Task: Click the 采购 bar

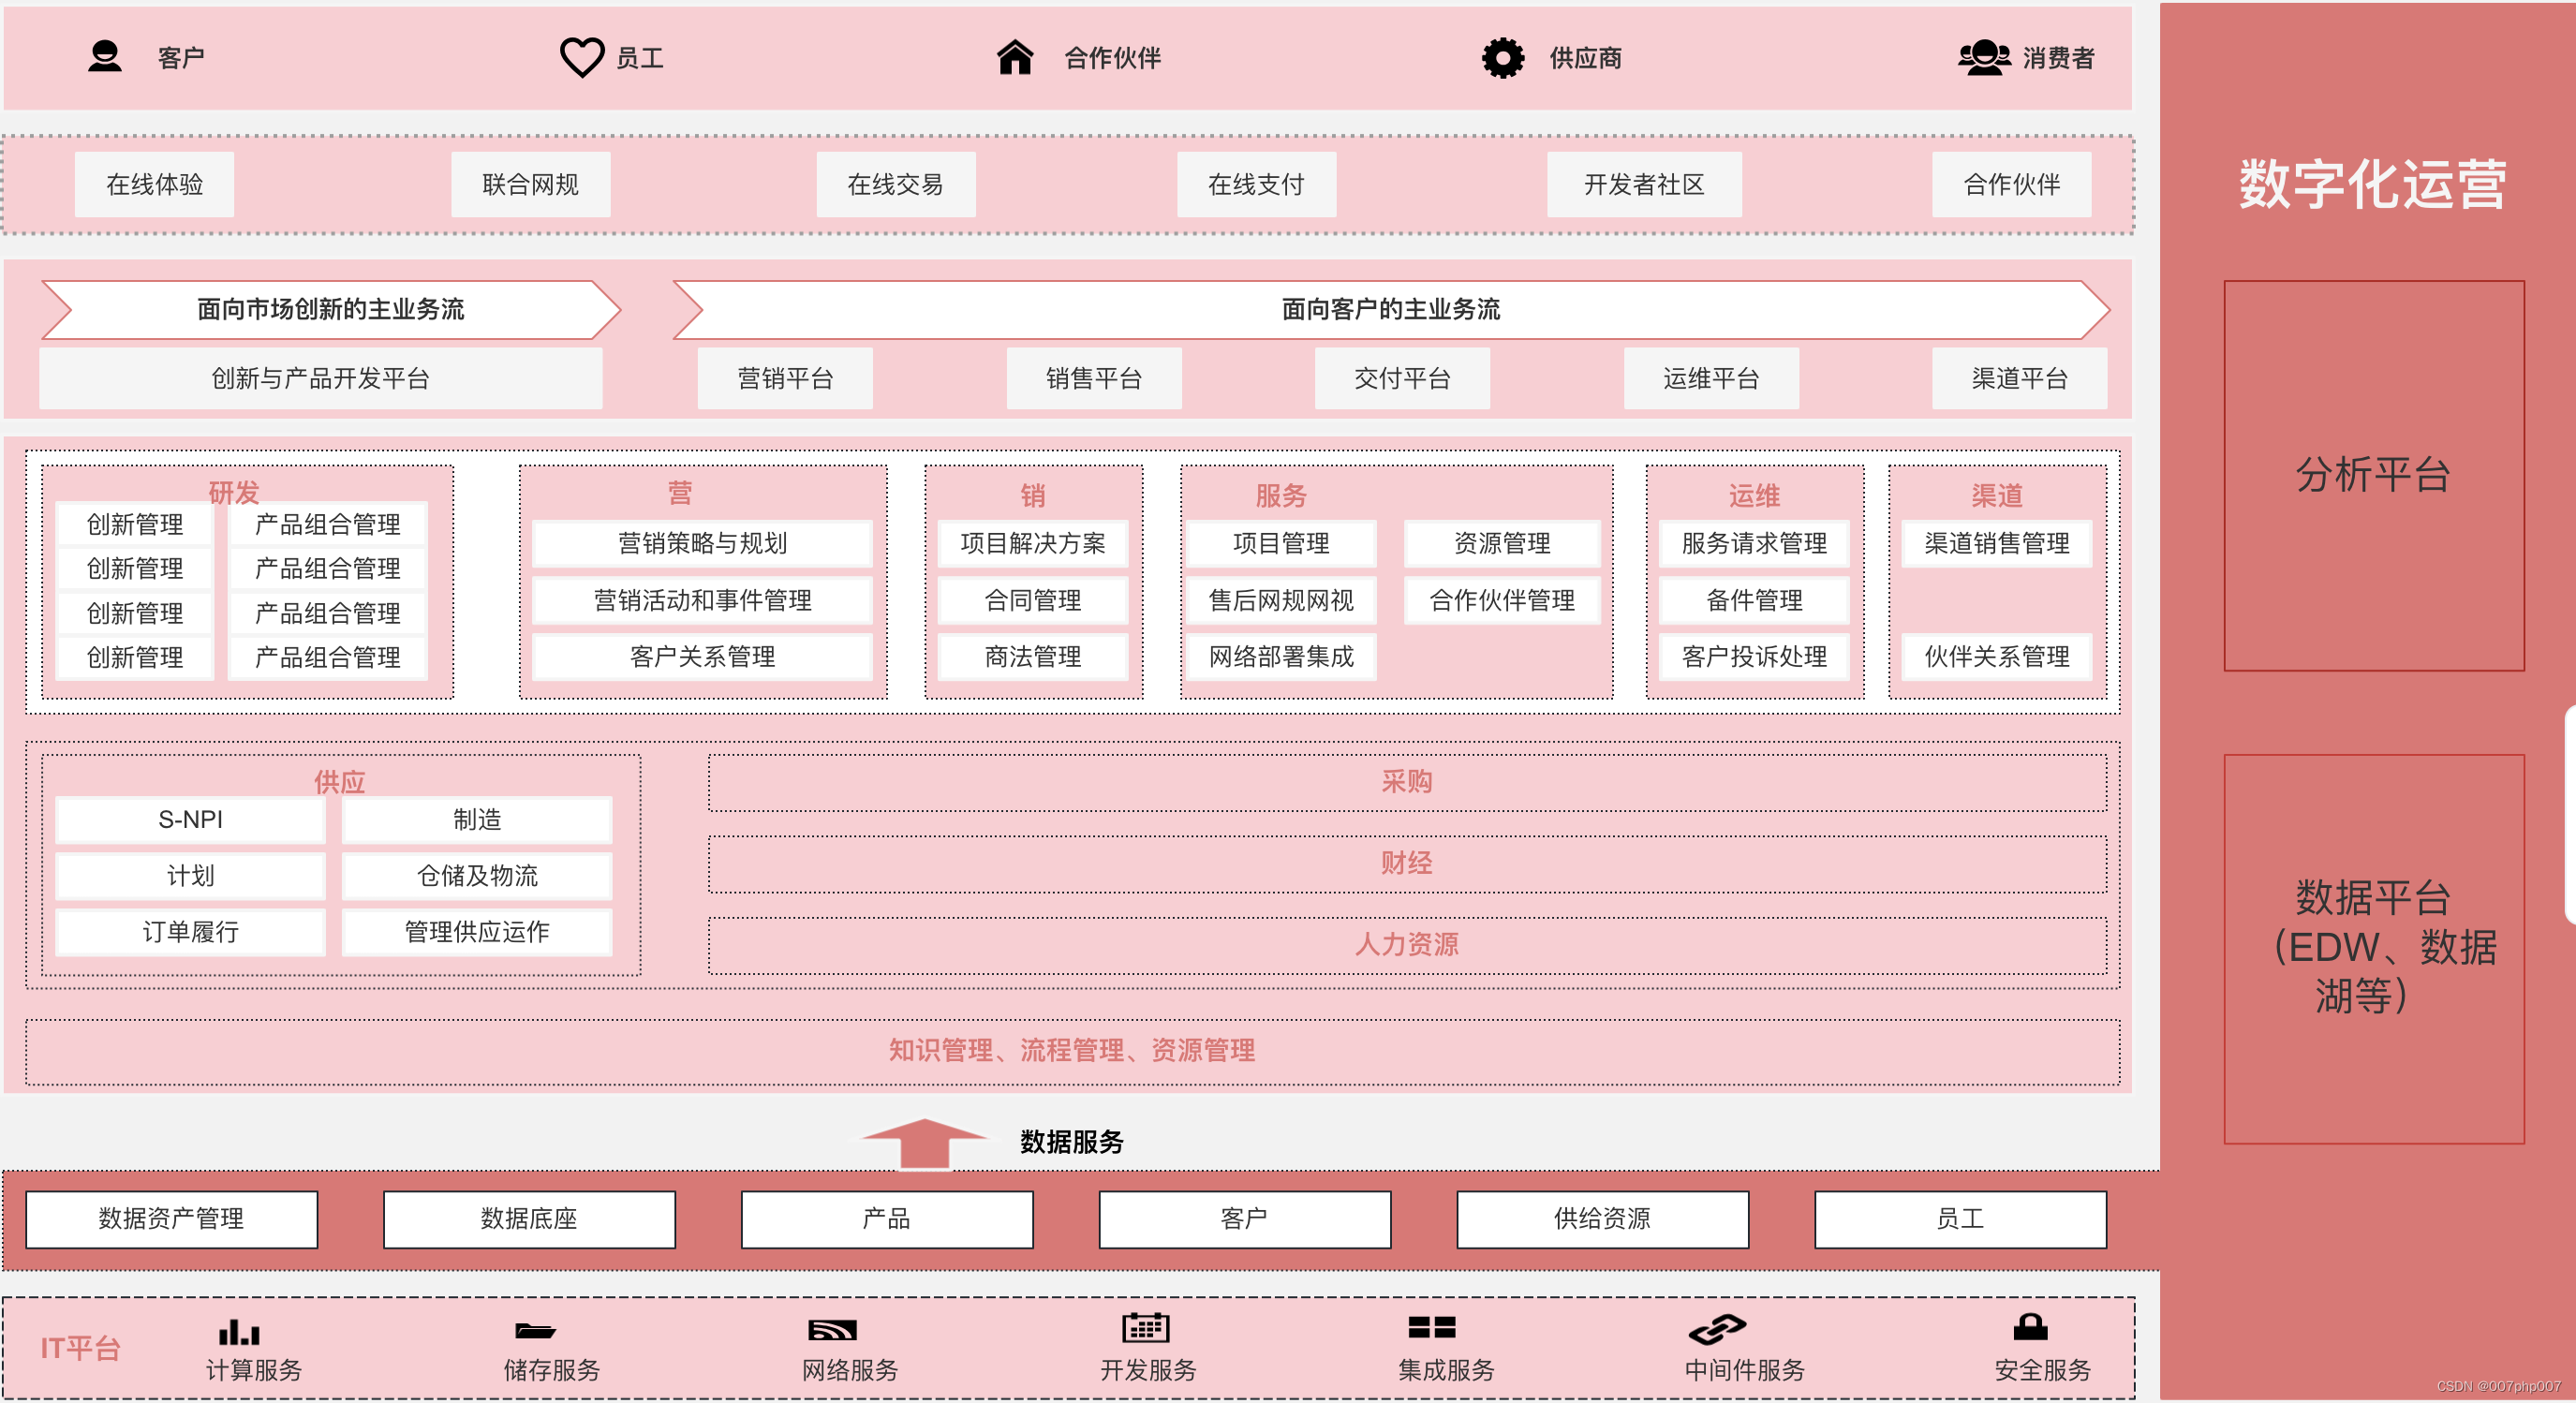Action: pyautogui.click(x=1407, y=782)
